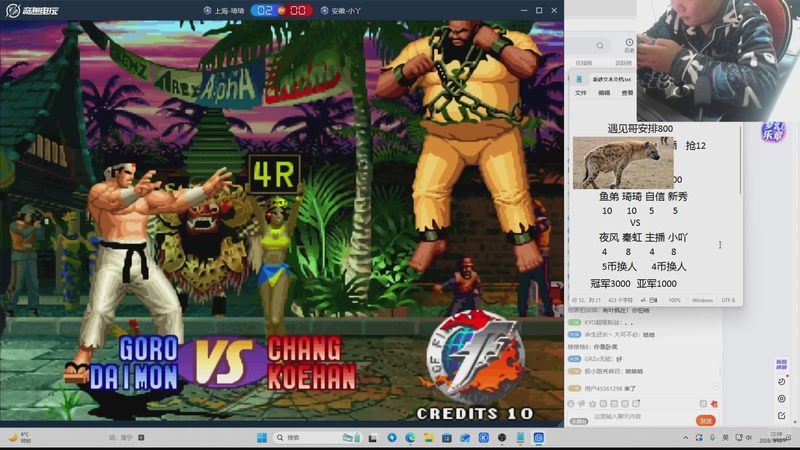Select the 新建文本文档.txt Notepad tab

pyautogui.click(x=611, y=80)
